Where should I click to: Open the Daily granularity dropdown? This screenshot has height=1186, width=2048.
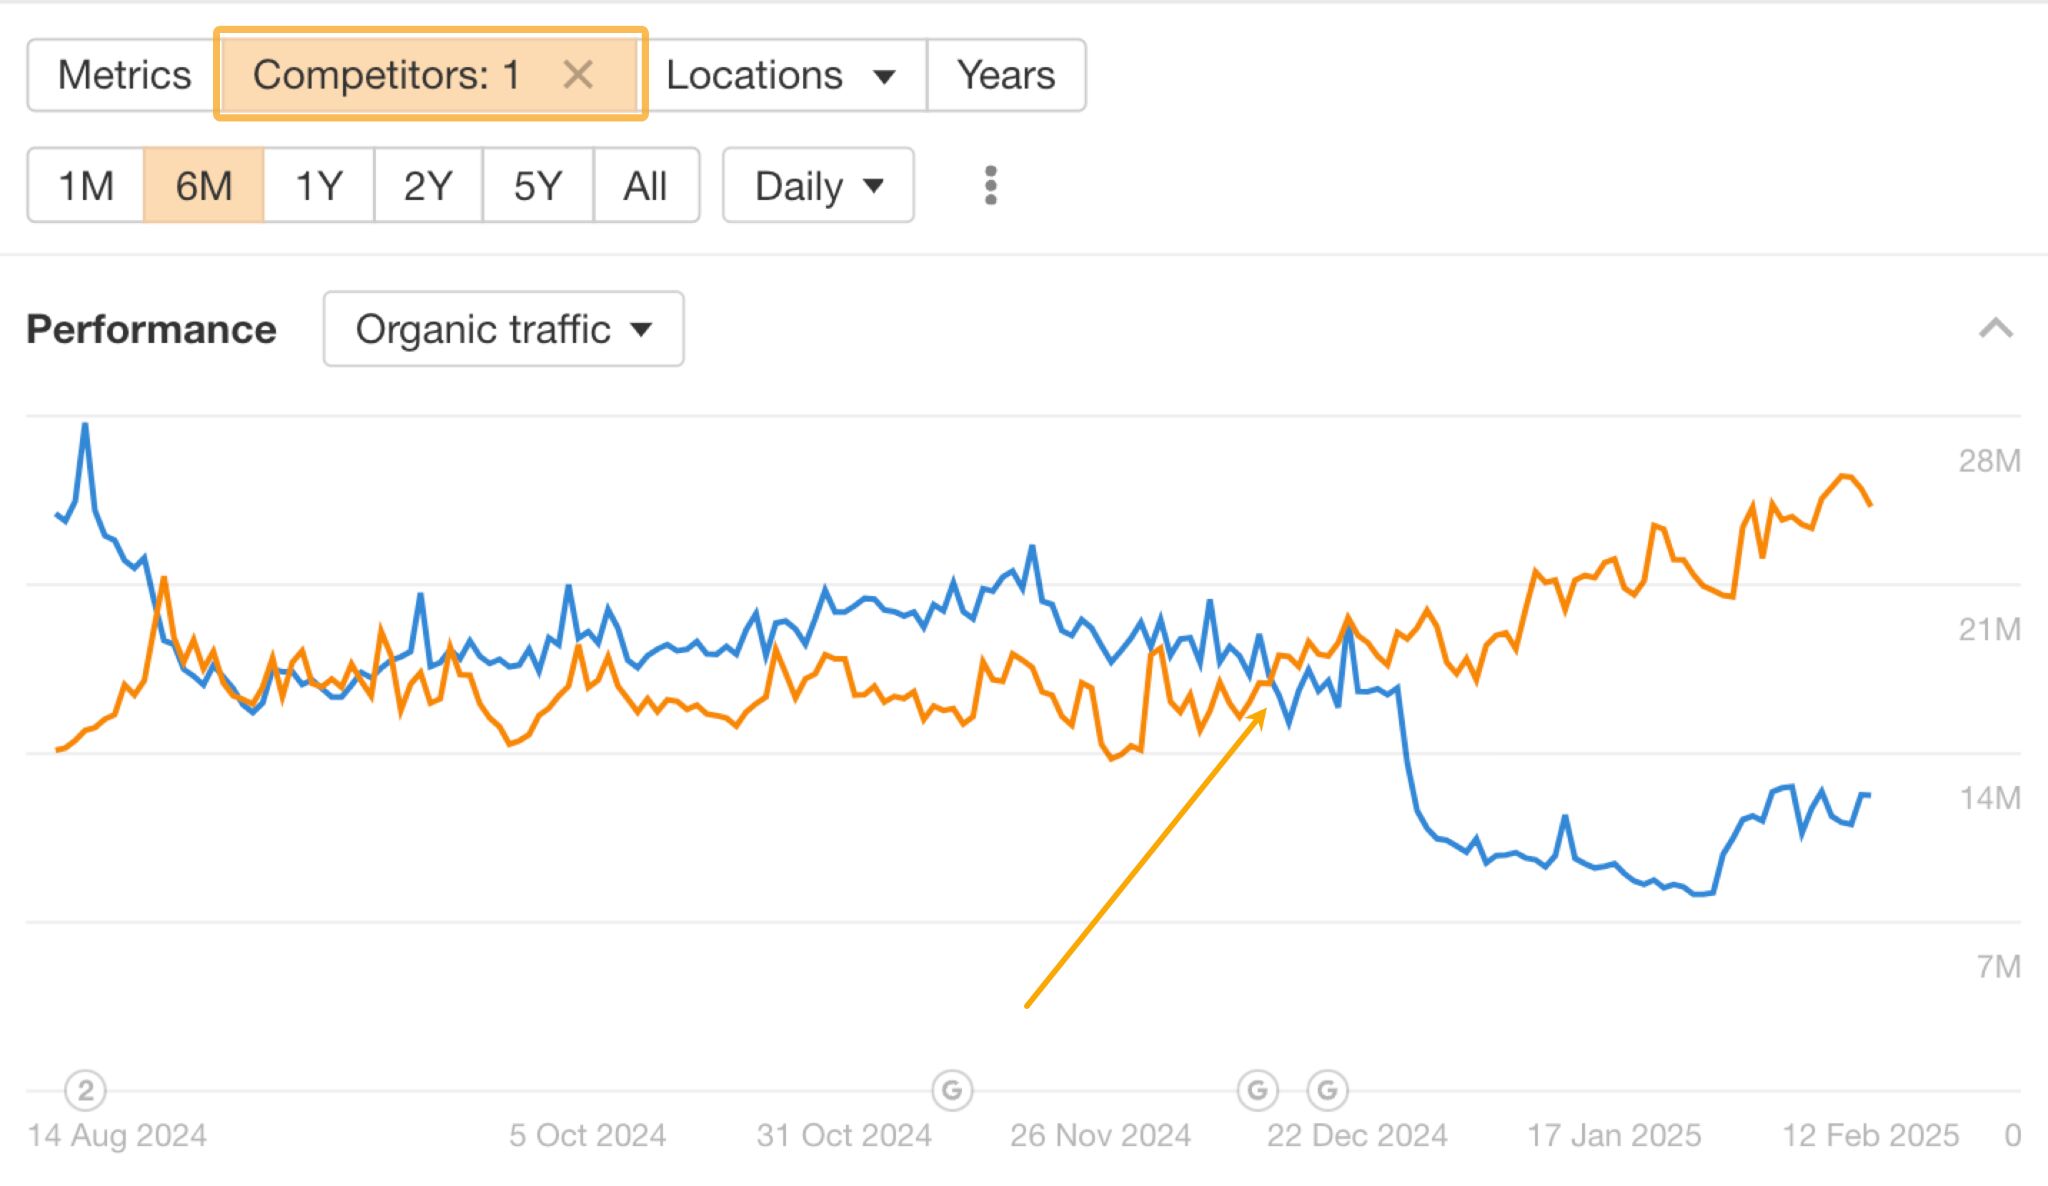[x=817, y=185]
